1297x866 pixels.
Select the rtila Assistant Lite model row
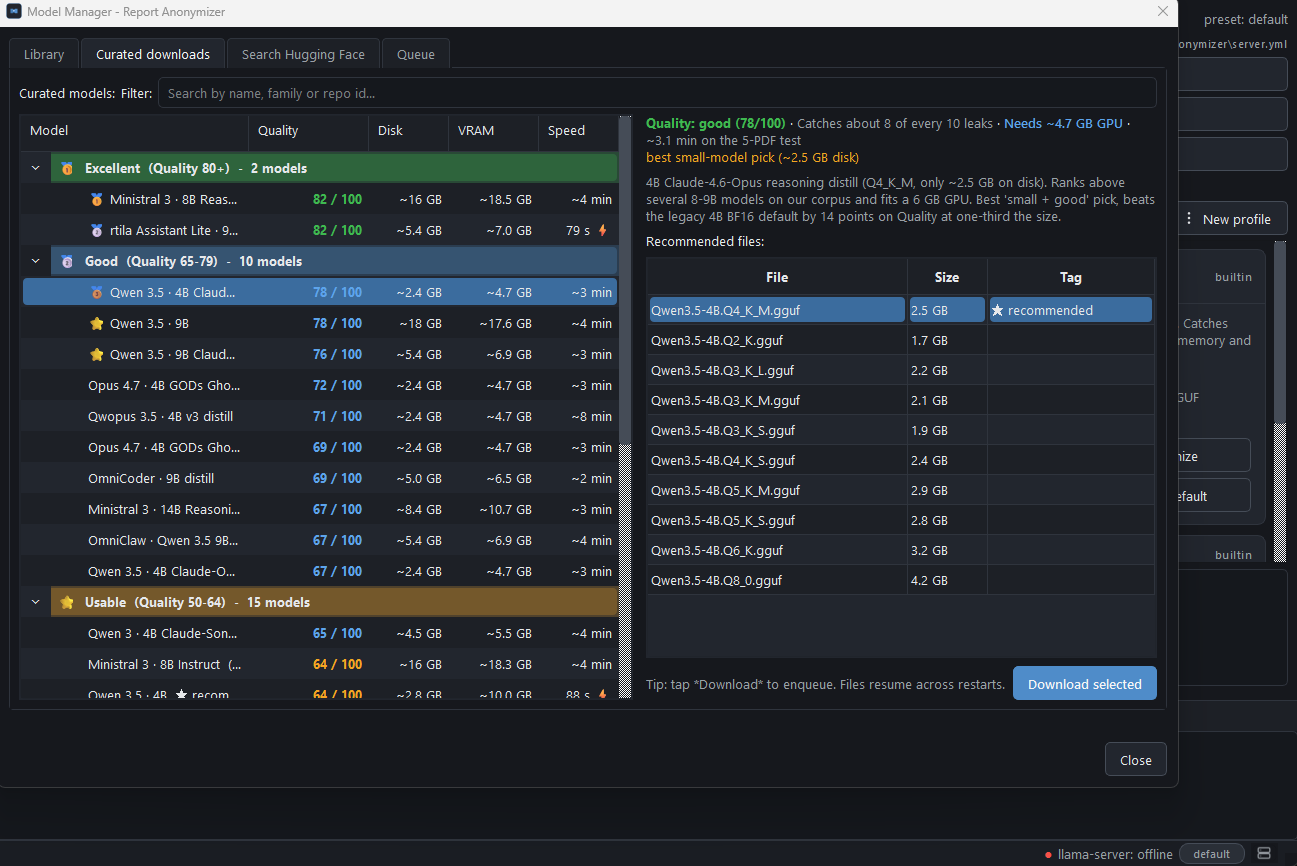tap(319, 230)
